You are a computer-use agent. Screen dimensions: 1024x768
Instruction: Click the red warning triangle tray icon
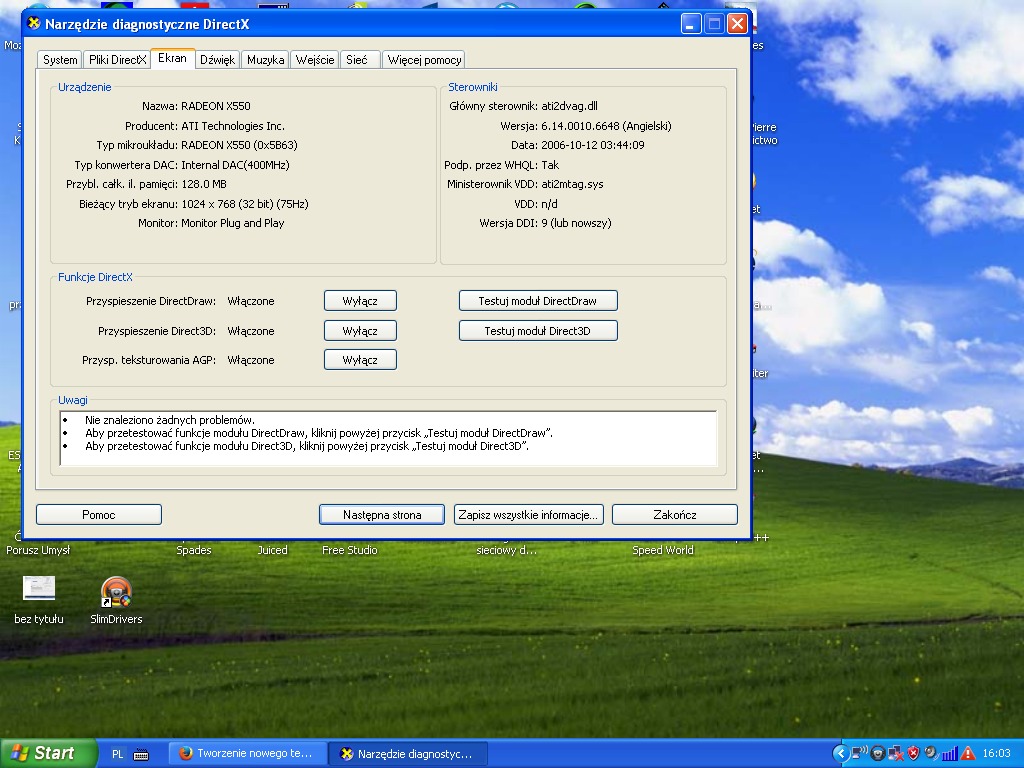coord(967,754)
